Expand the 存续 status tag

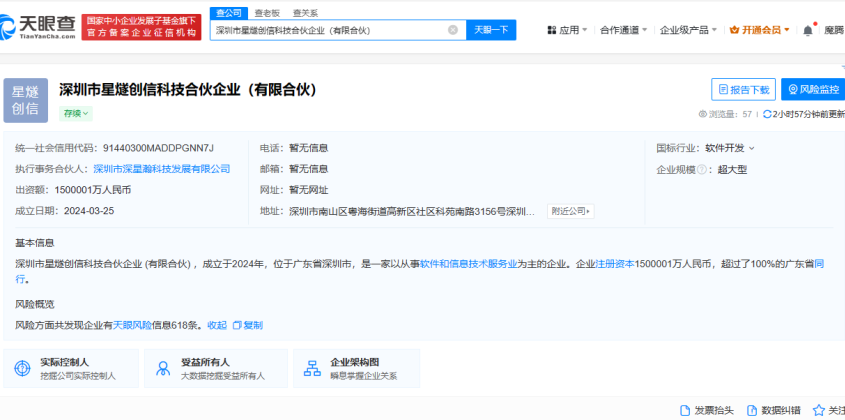tap(76, 113)
